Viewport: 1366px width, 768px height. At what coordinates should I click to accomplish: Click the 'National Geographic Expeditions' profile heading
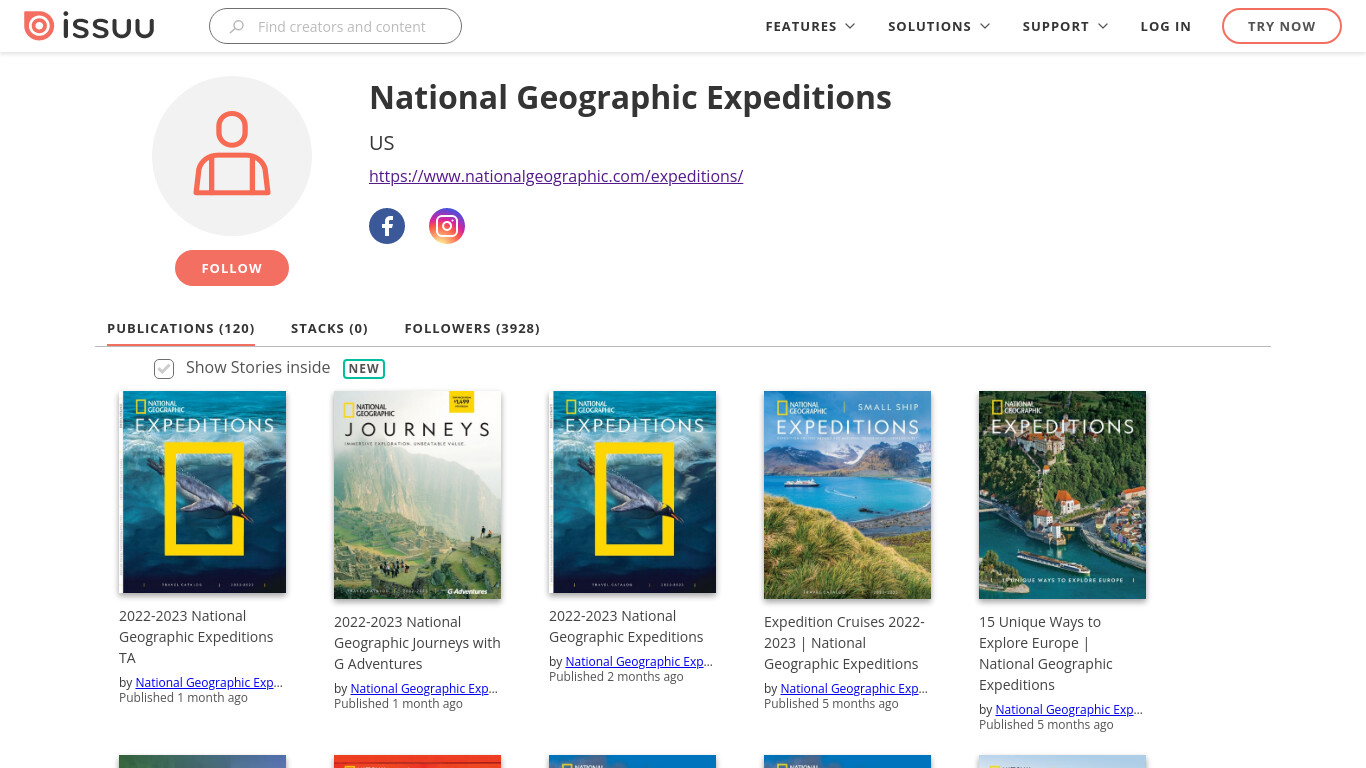pos(630,98)
